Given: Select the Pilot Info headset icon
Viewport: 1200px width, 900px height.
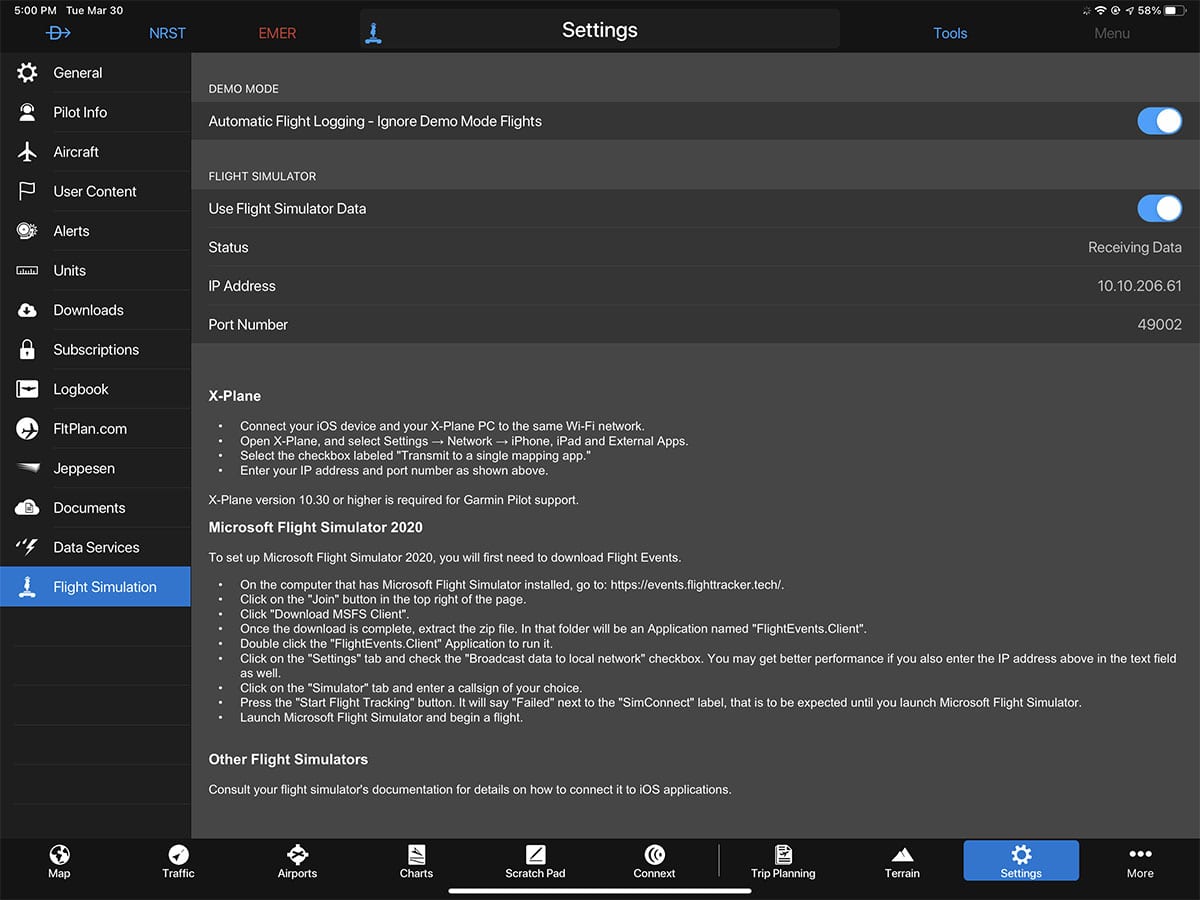Looking at the screenshot, I should pos(27,112).
